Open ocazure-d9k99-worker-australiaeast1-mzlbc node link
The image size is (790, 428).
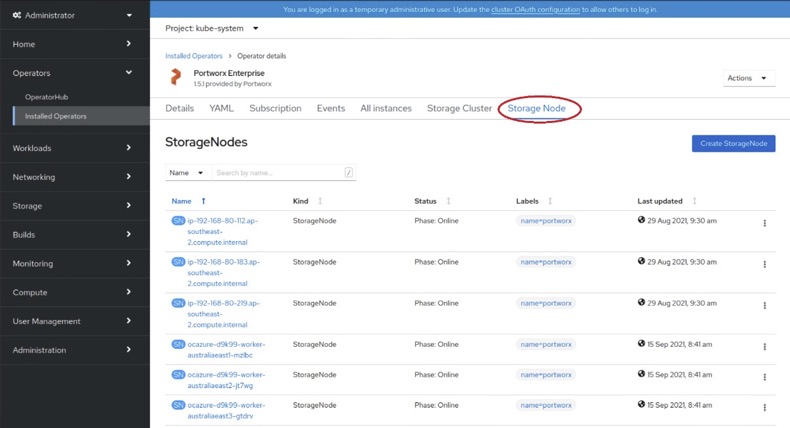click(x=226, y=350)
